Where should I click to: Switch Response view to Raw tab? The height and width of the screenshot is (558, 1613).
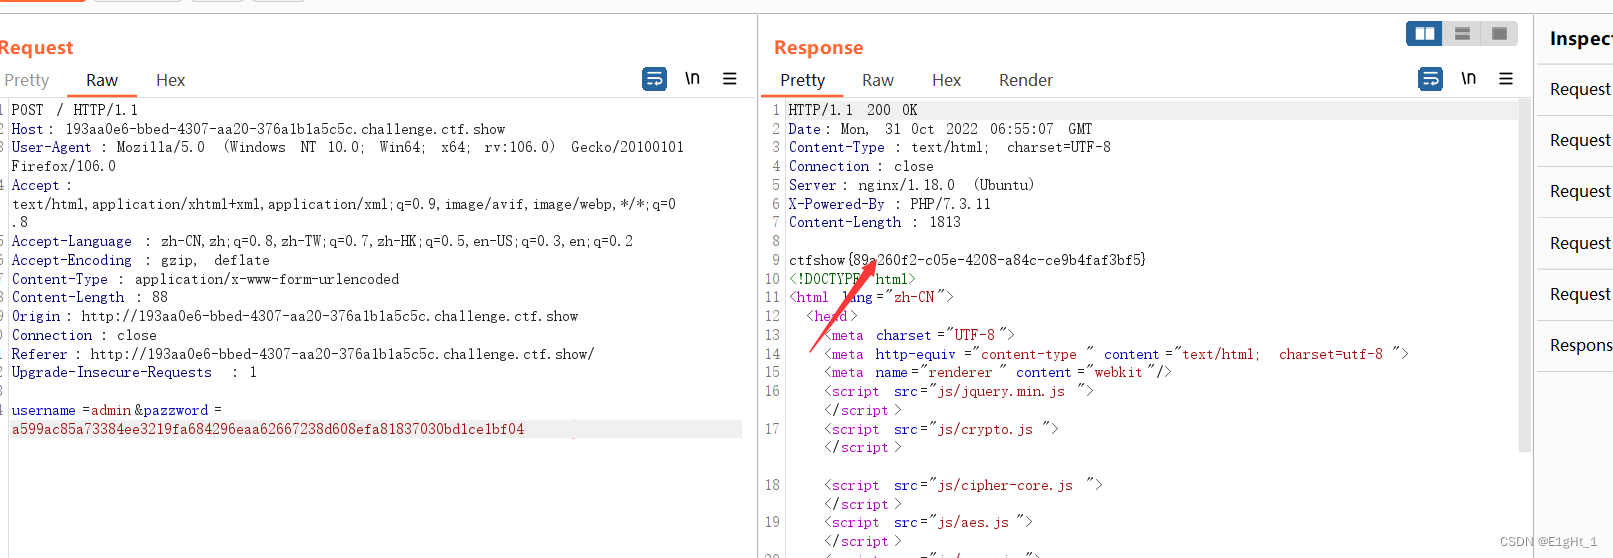[878, 80]
